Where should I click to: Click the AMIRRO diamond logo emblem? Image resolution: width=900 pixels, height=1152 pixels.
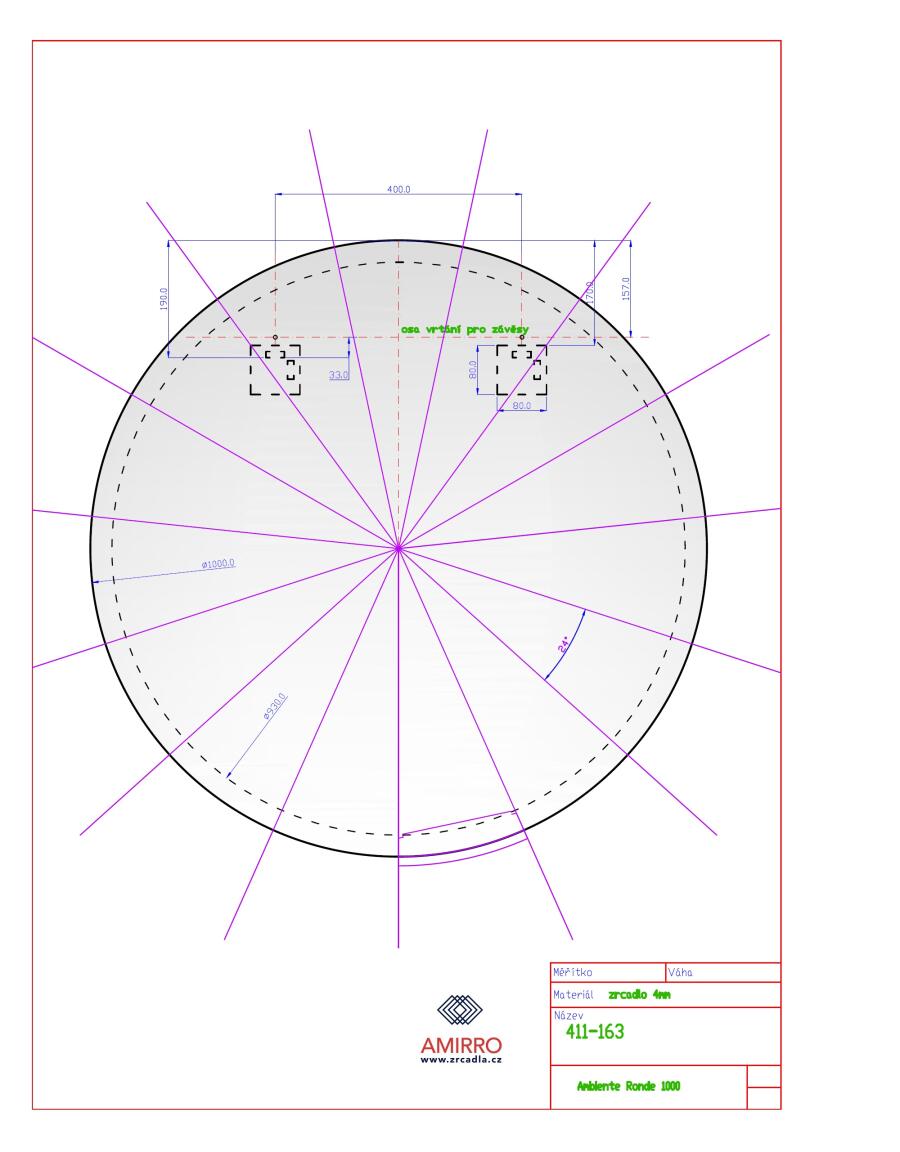tap(462, 1011)
